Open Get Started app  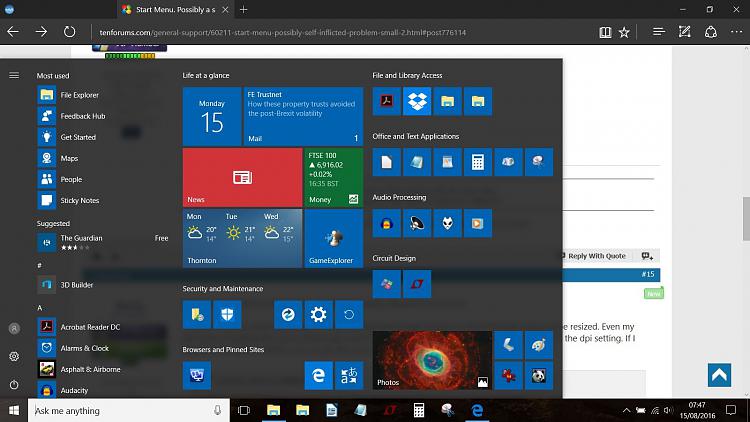103,137
